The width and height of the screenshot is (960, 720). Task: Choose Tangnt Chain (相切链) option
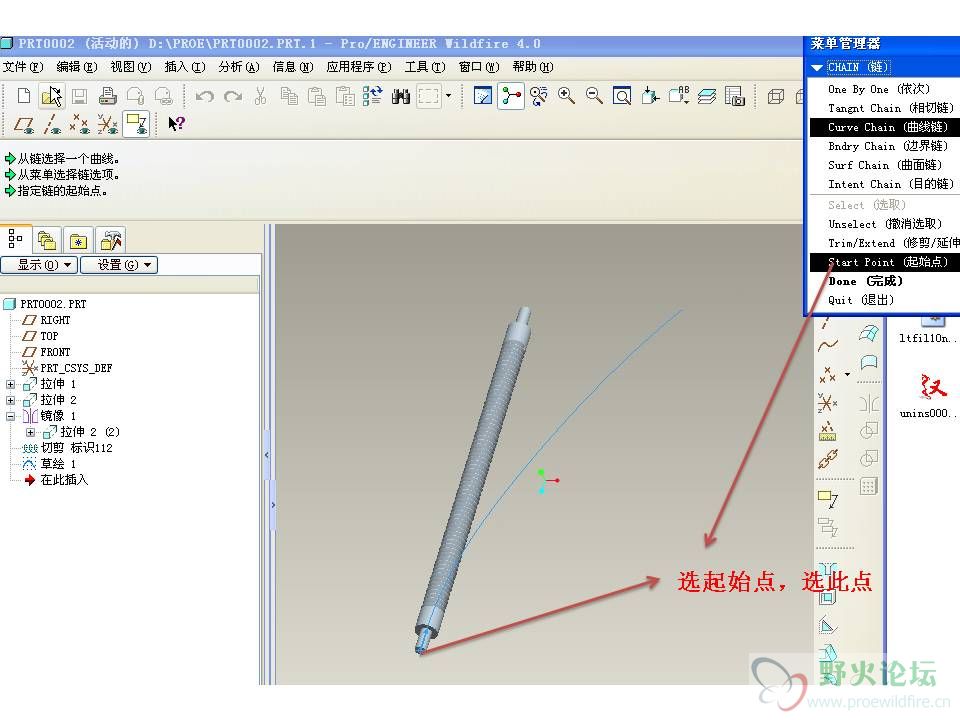[x=890, y=108]
